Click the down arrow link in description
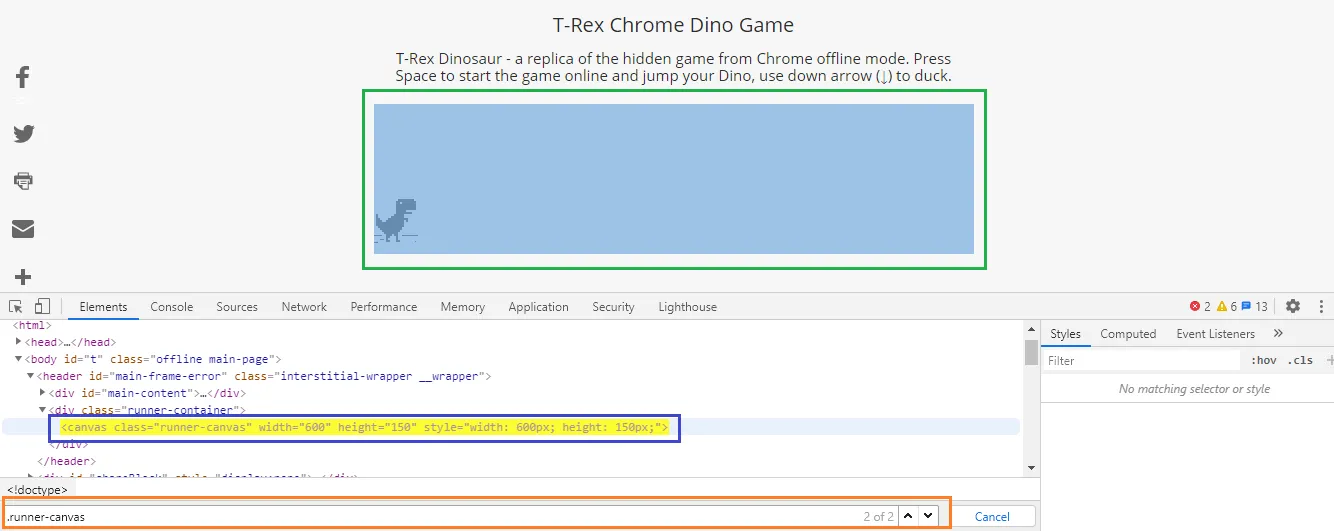Image resolution: width=1334 pixels, height=531 pixels. [884, 76]
